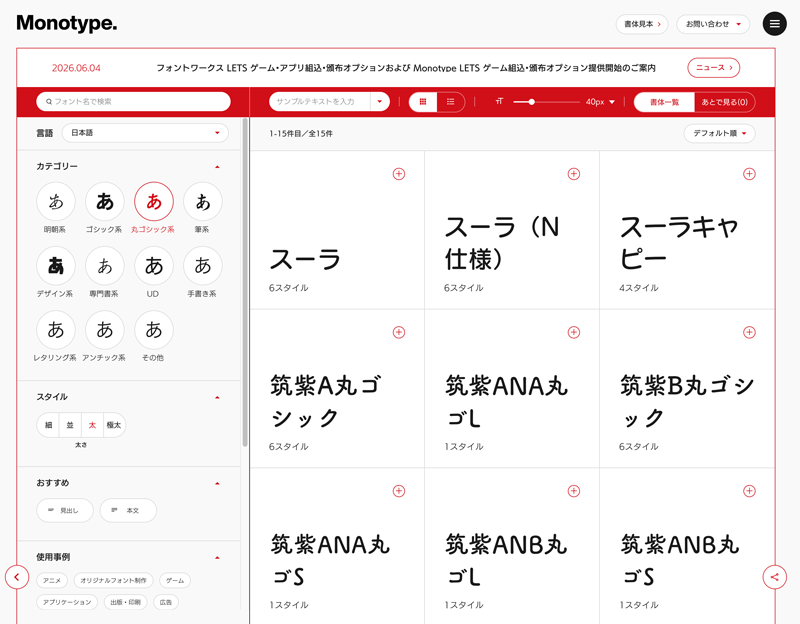
Task: Select the ゲーム use-case tag
Action: 175,580
